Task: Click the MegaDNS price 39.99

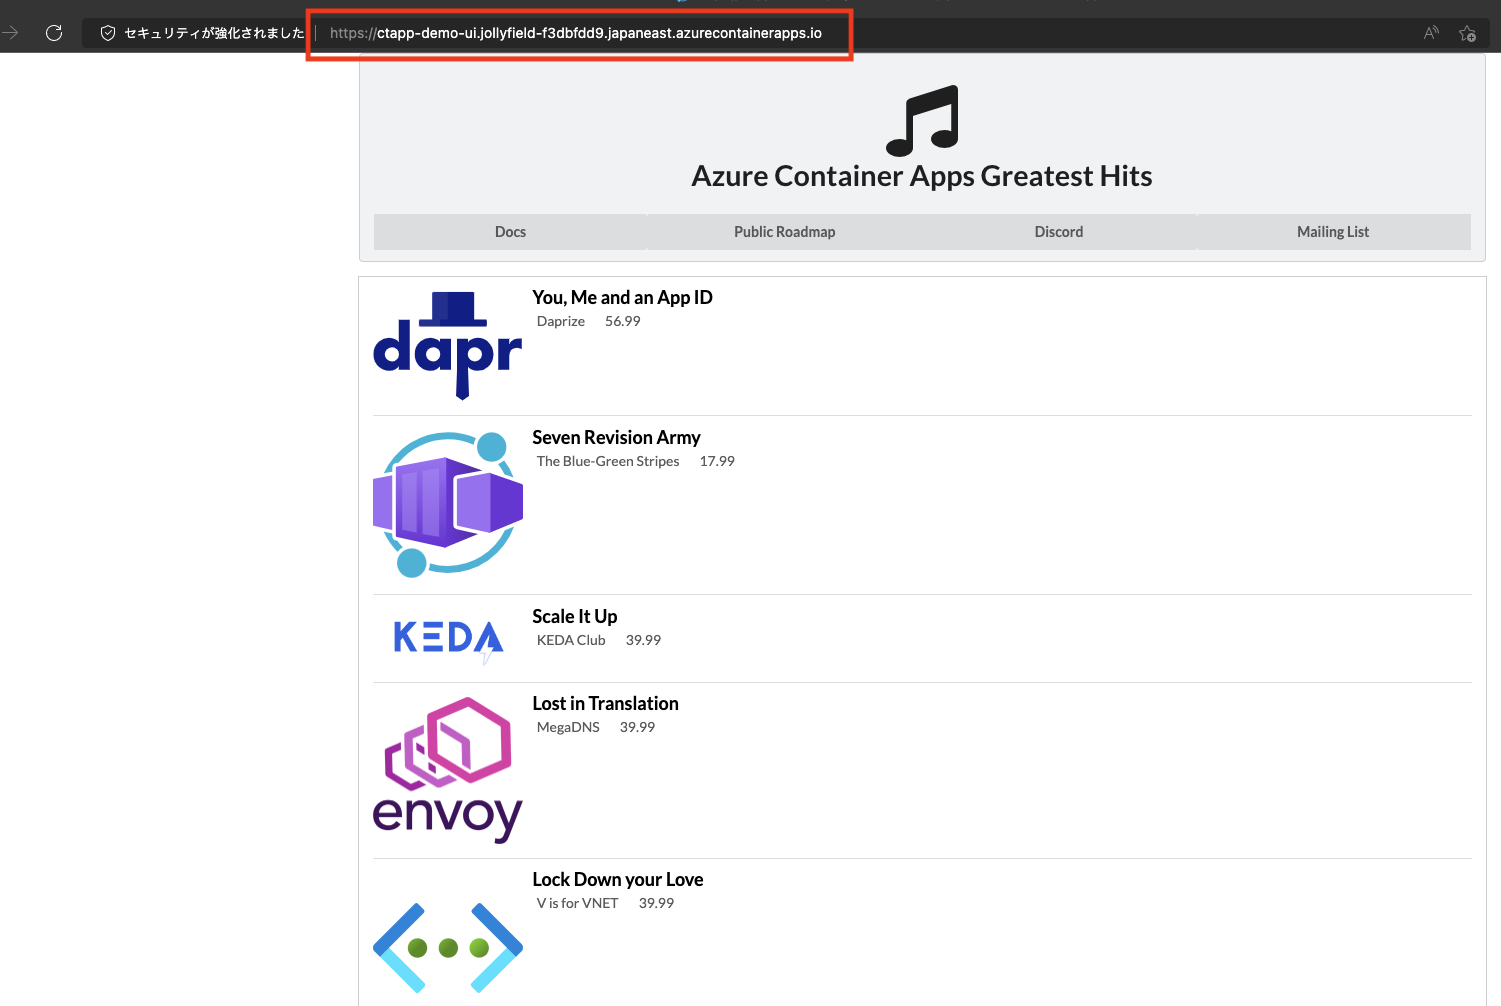Action: click(x=638, y=727)
